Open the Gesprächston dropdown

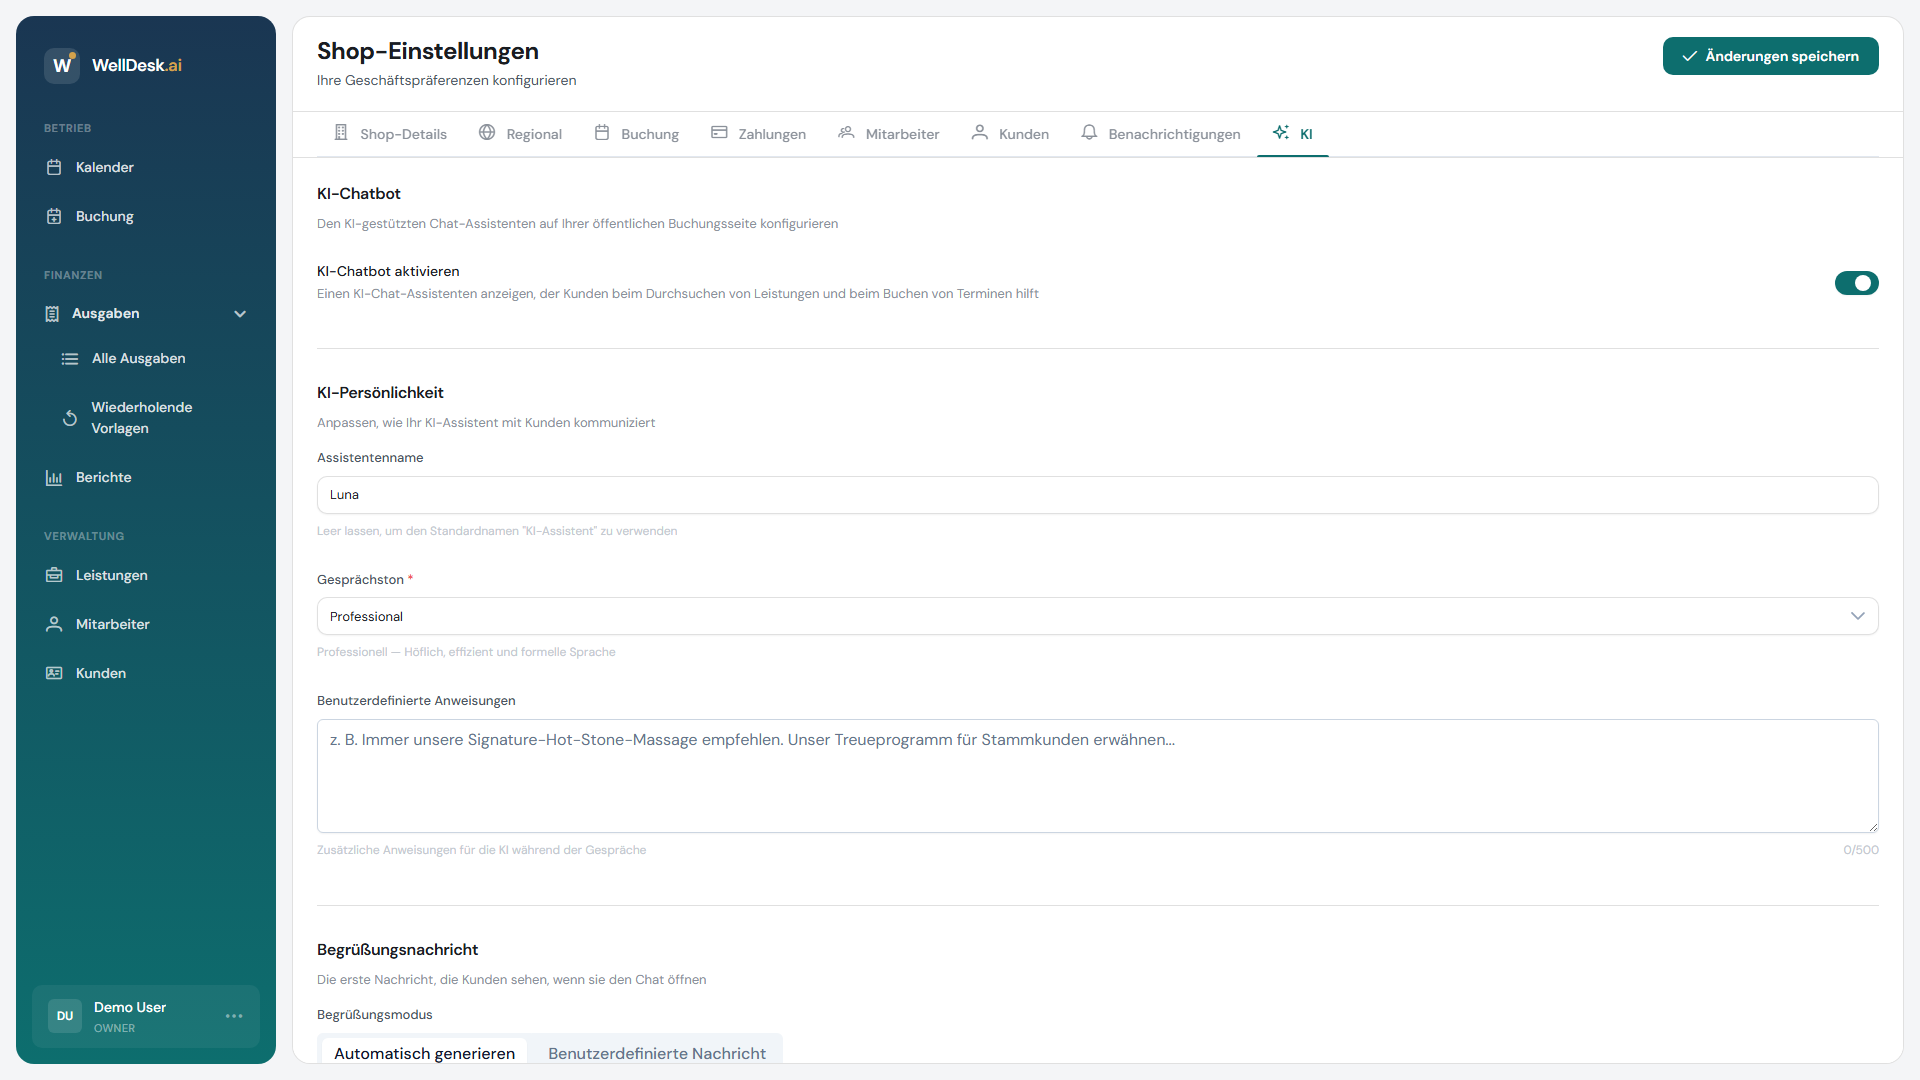pos(1097,616)
